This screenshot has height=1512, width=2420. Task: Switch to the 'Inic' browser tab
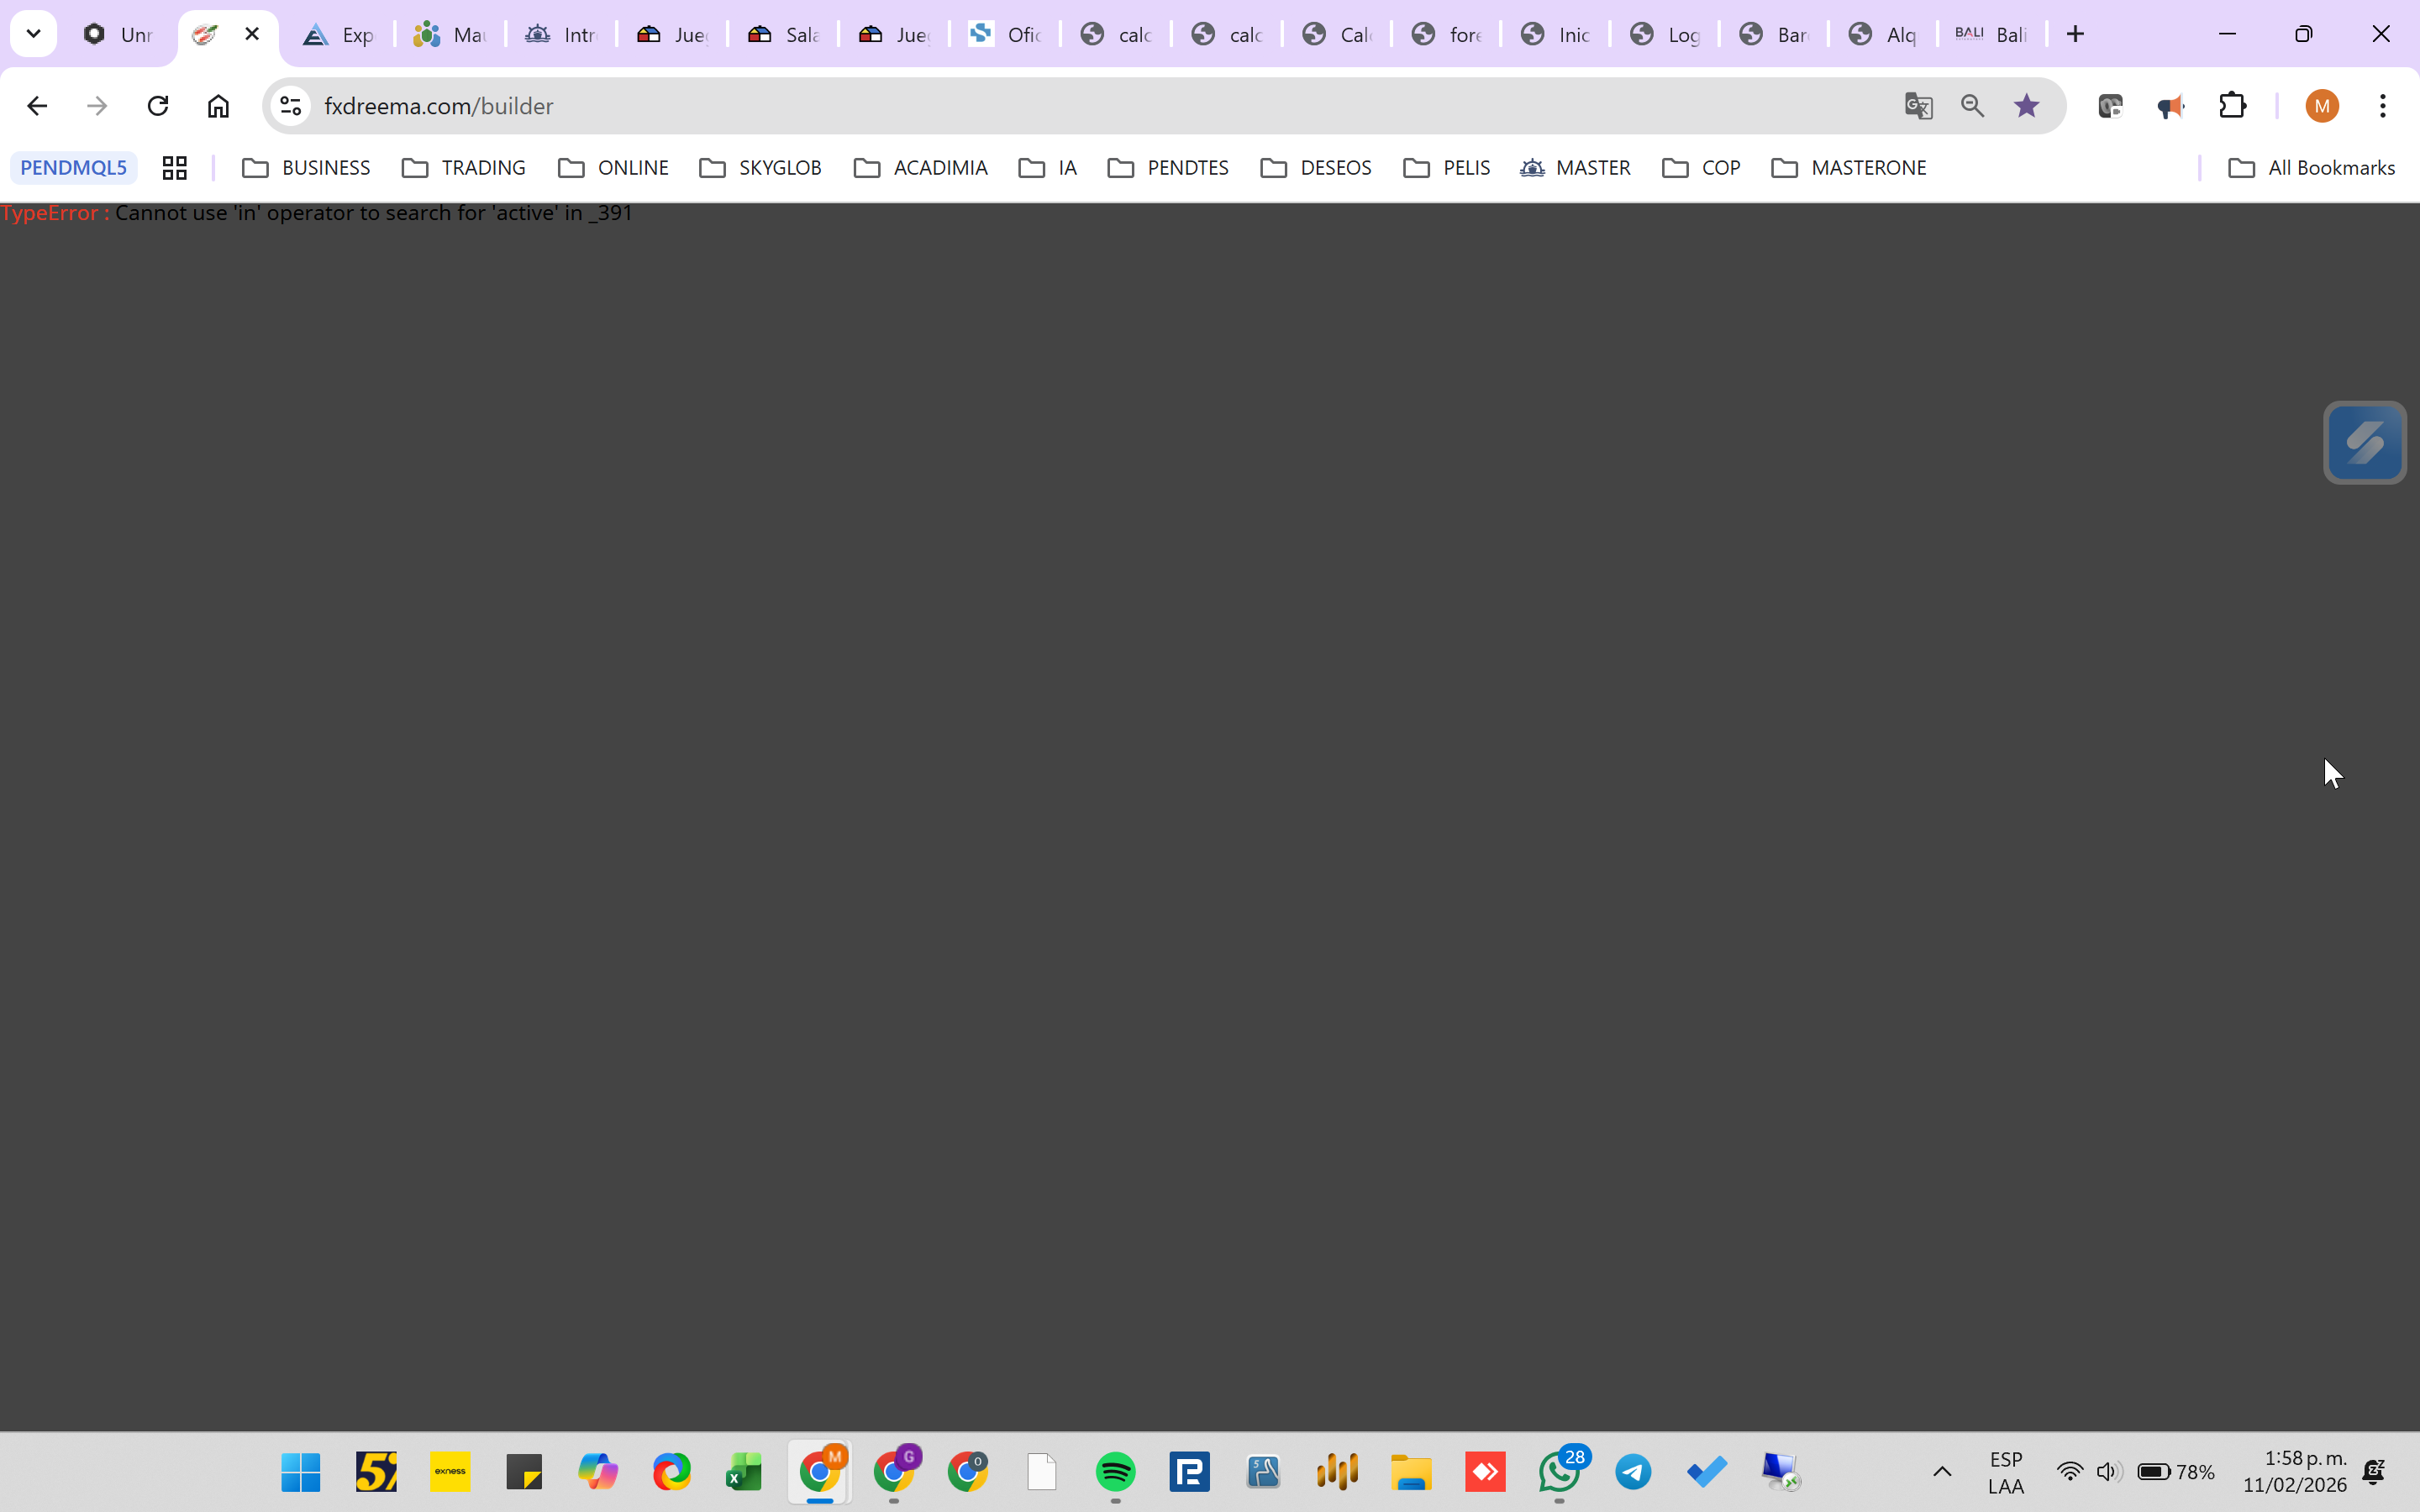click(1555, 35)
